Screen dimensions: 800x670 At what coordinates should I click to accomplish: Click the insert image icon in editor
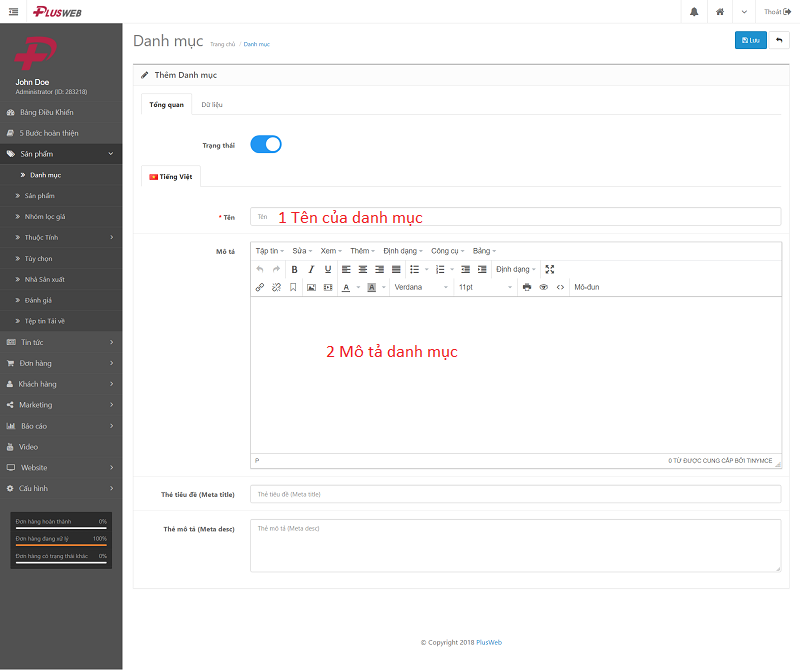(x=311, y=287)
